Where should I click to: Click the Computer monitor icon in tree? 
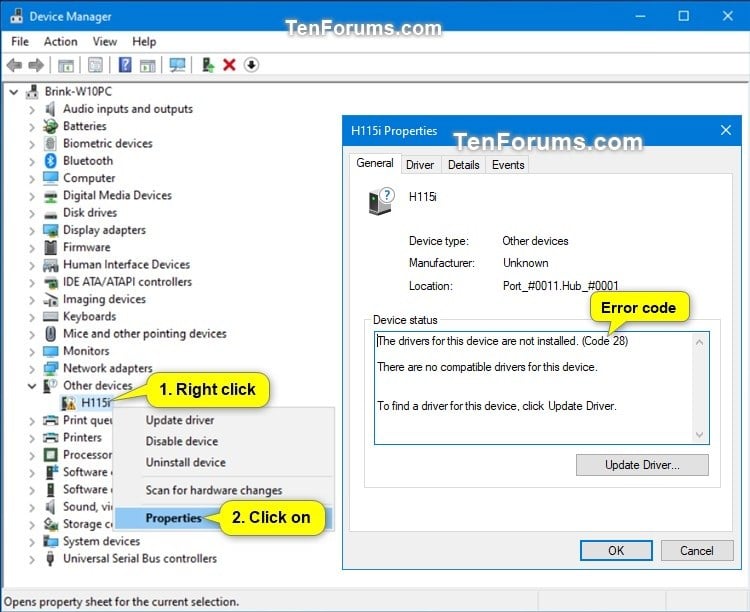pos(50,178)
